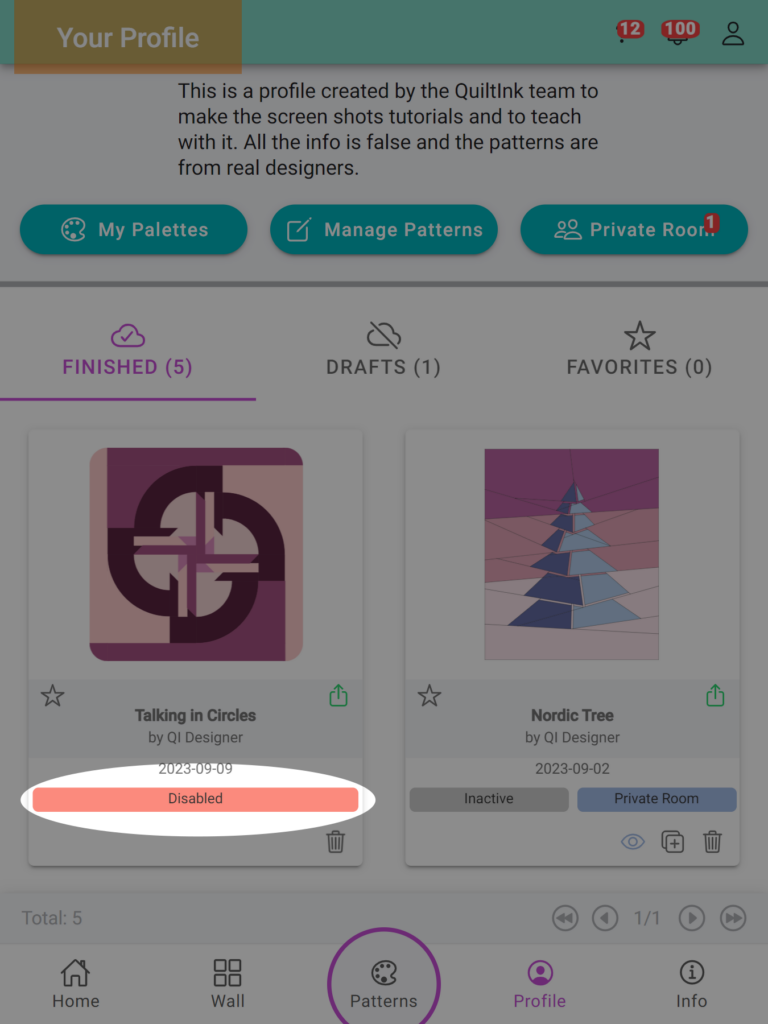Duplicate the Nordic Tree pattern
Viewport: 768px width, 1024px height.
pyautogui.click(x=673, y=842)
